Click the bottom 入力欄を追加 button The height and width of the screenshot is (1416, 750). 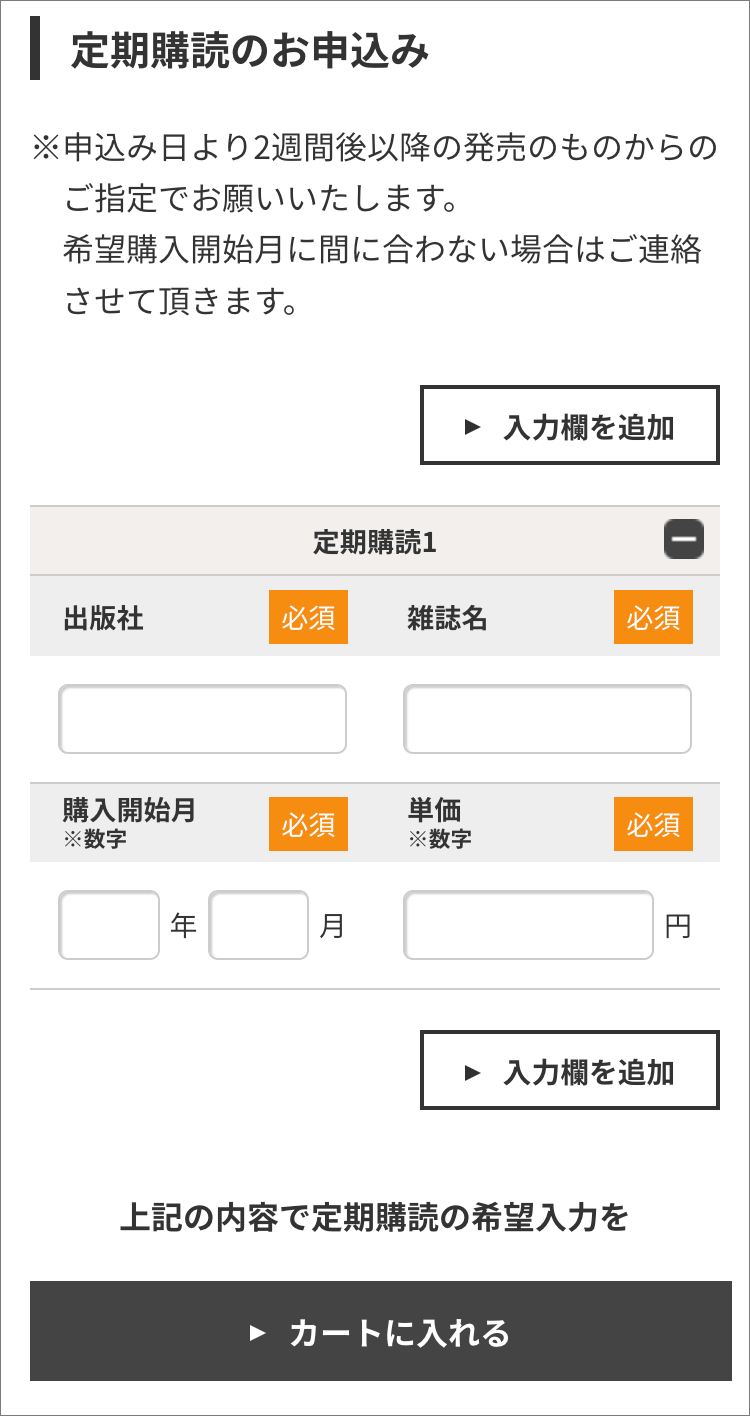tap(569, 1071)
